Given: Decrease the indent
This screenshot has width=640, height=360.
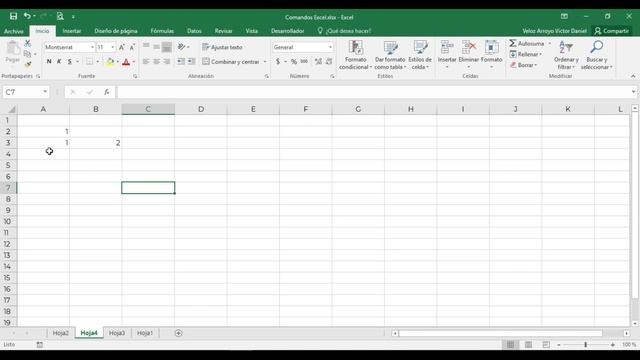Looking at the screenshot, I should 181,62.
